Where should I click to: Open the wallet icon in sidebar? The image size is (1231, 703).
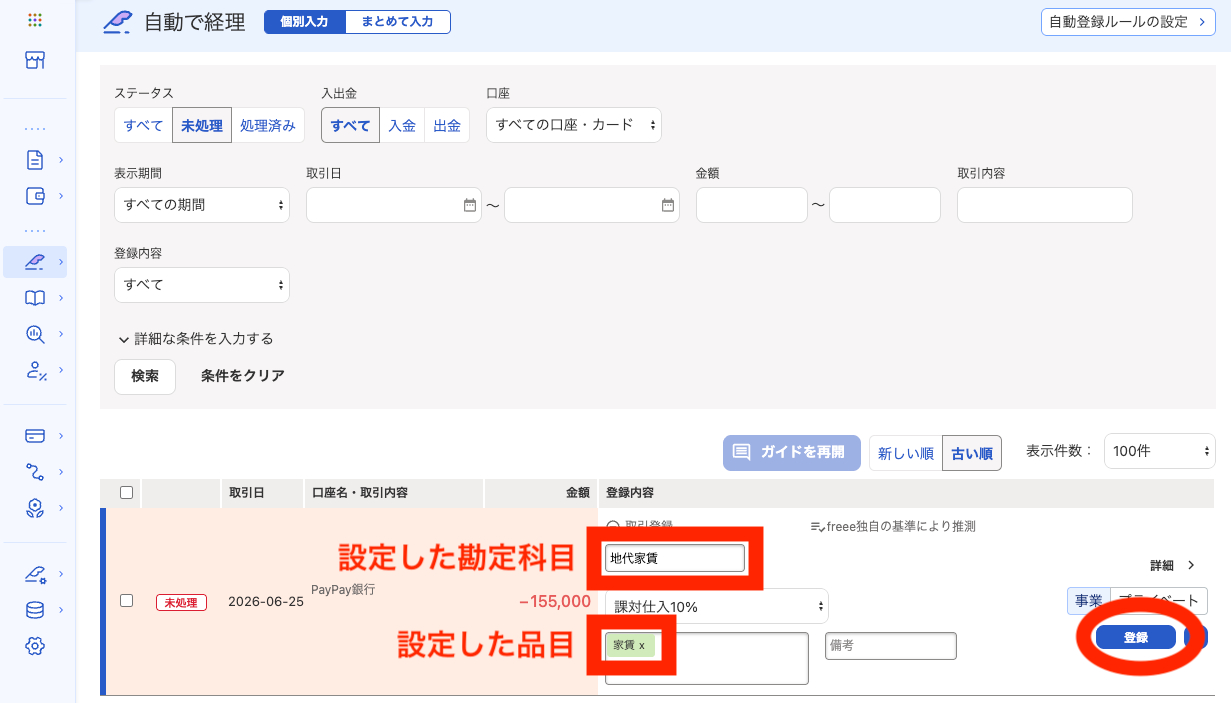coord(35,195)
